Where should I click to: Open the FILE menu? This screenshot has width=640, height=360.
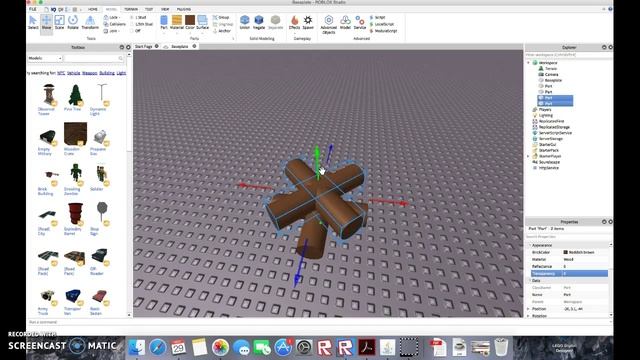pos(33,9)
